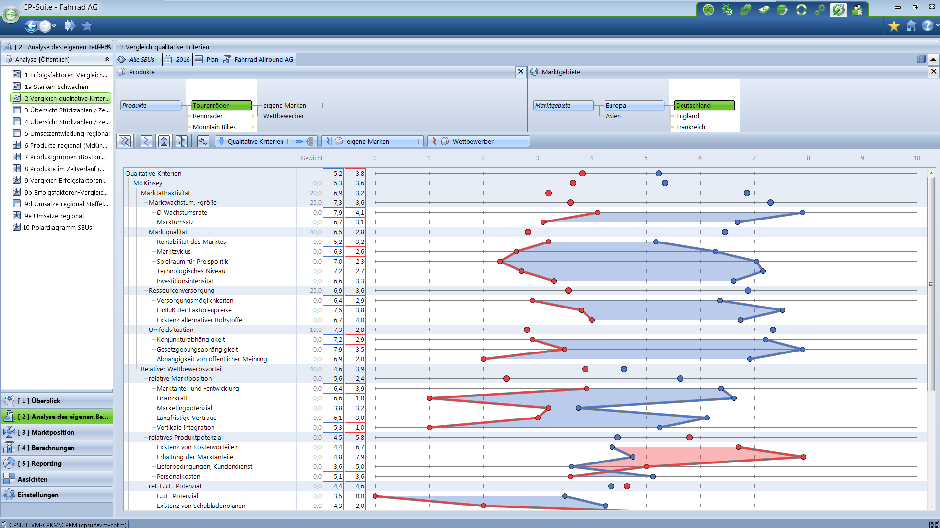Open the Einstellungen navigation section
Viewport: 940px width, 528px height.
(56, 495)
